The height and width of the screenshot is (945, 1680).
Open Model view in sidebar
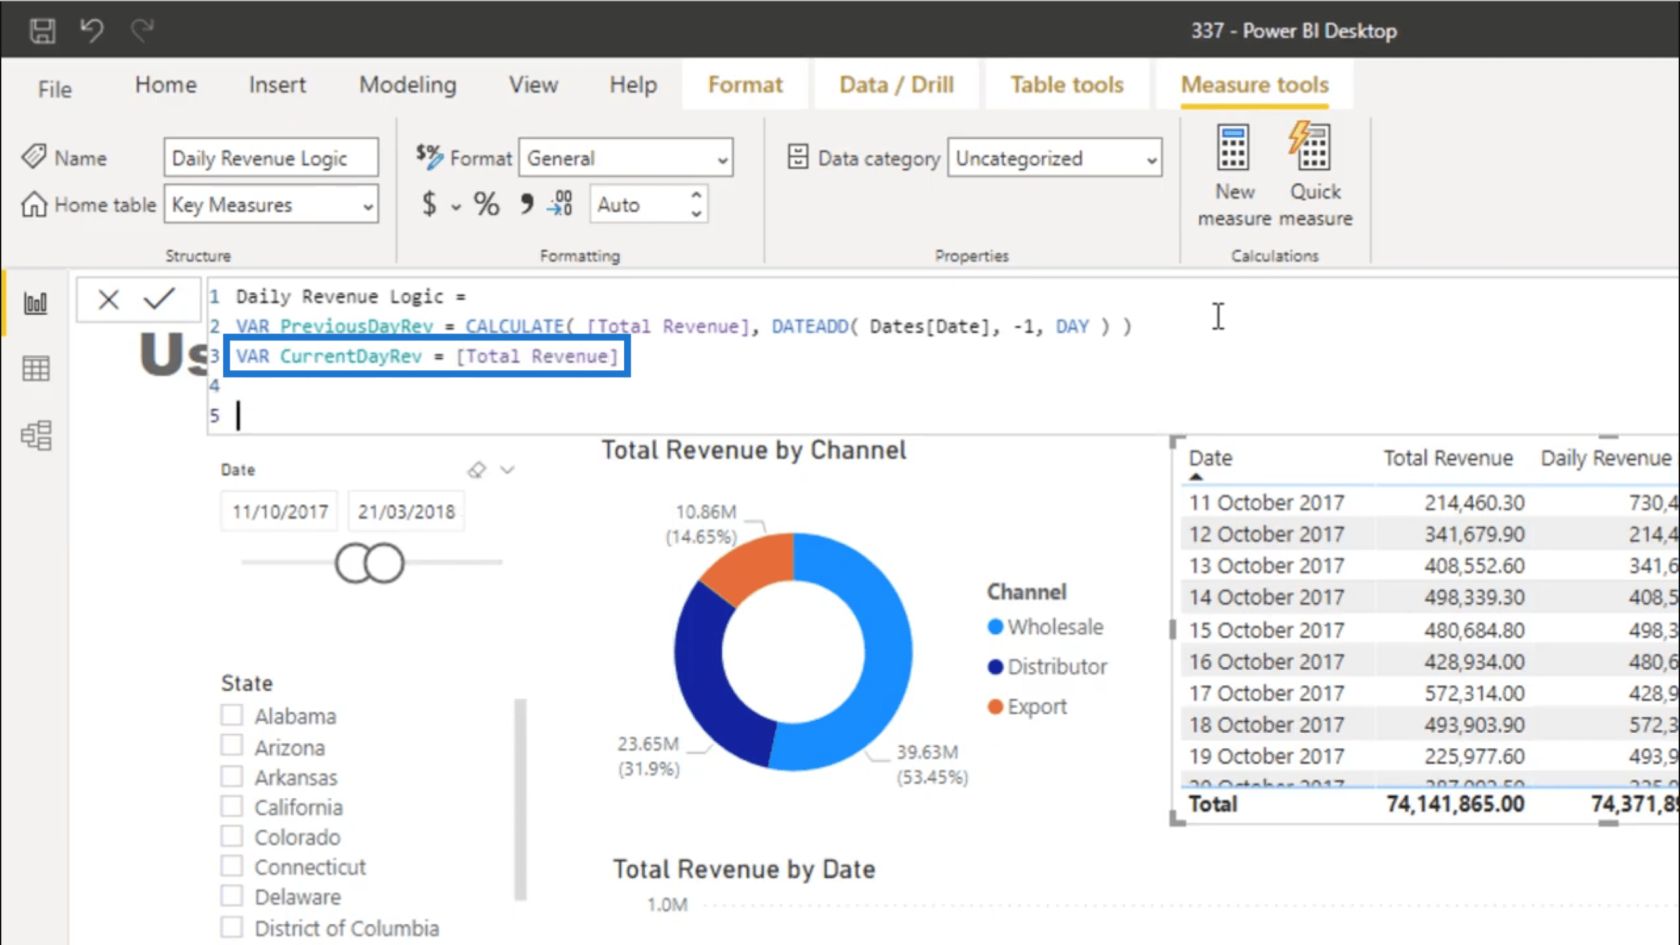pyautogui.click(x=36, y=435)
